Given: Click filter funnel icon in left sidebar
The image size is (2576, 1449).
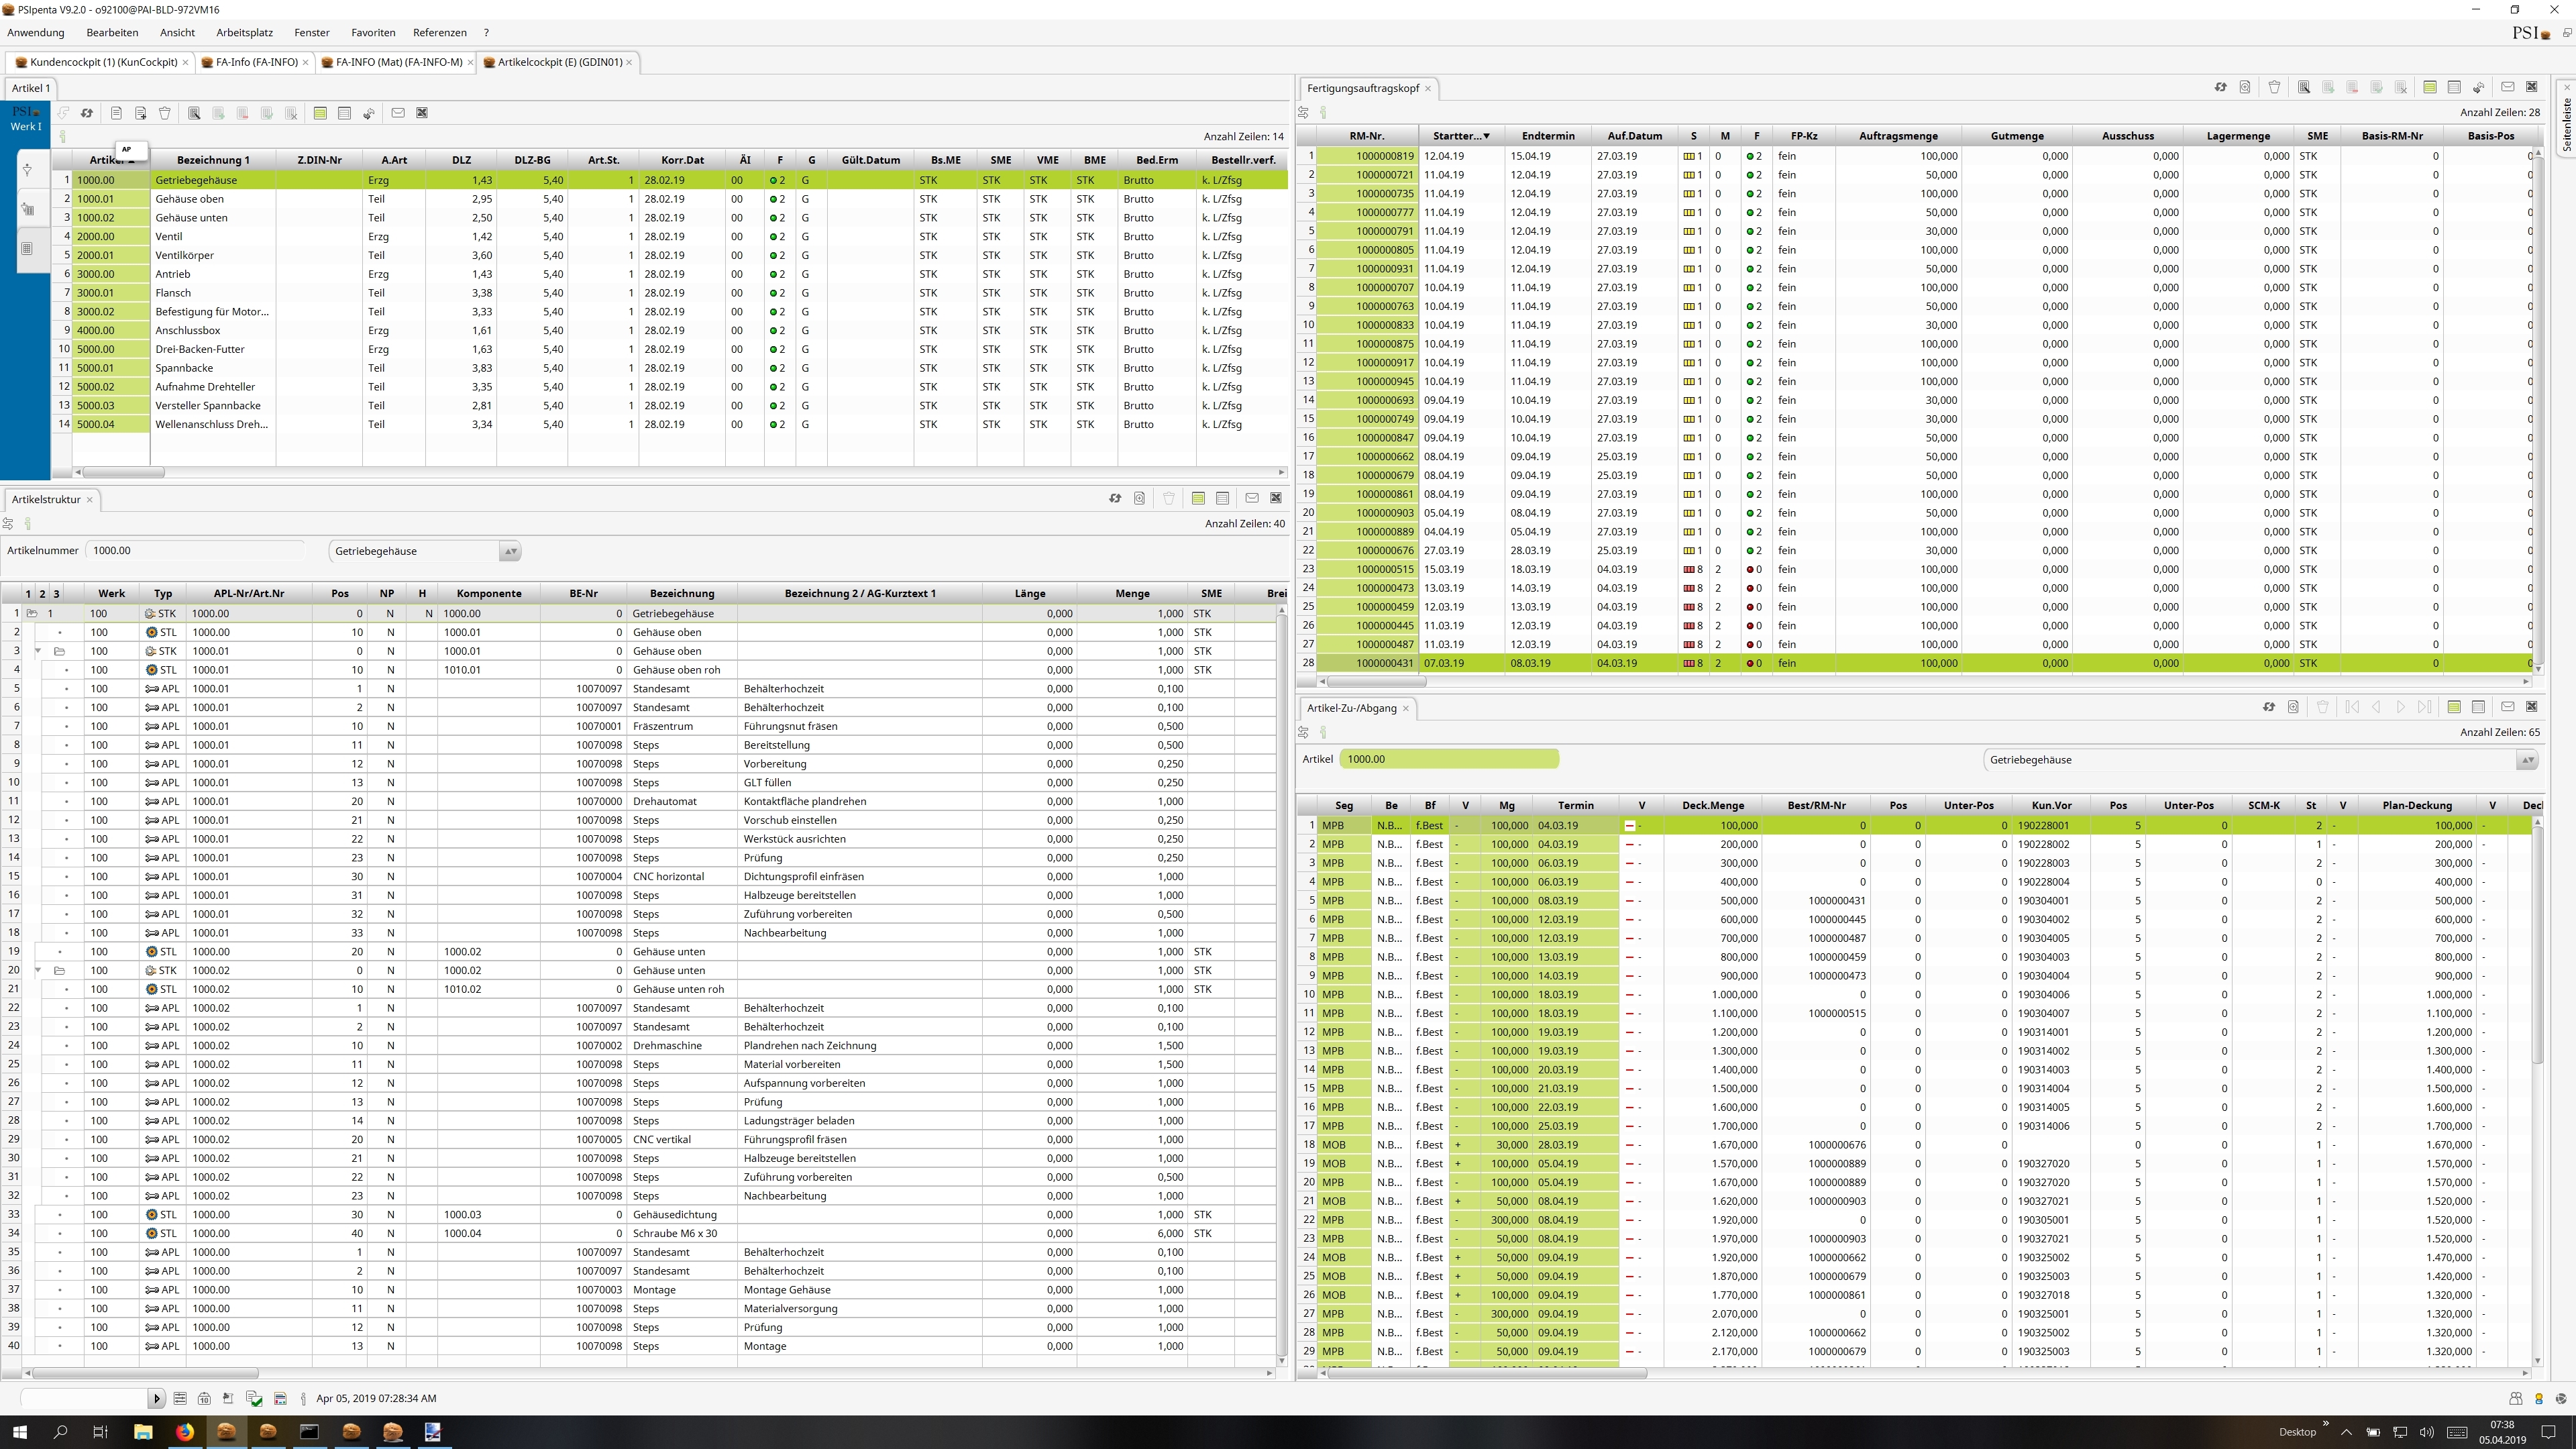Looking at the screenshot, I should (27, 170).
